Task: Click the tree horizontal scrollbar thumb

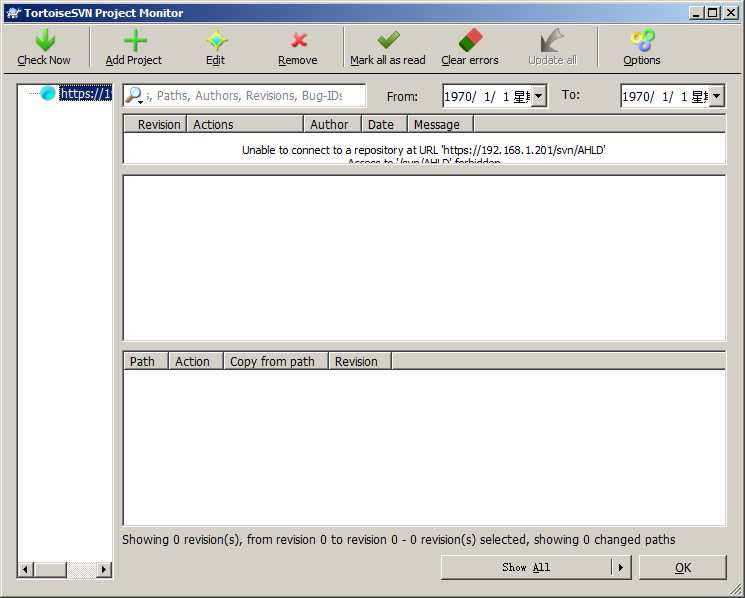Action: (x=50, y=569)
